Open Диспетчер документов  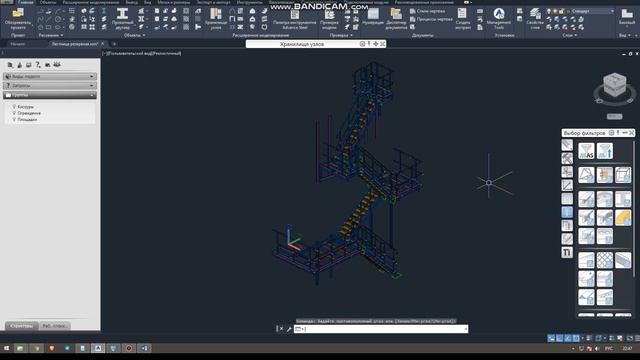tap(396, 19)
